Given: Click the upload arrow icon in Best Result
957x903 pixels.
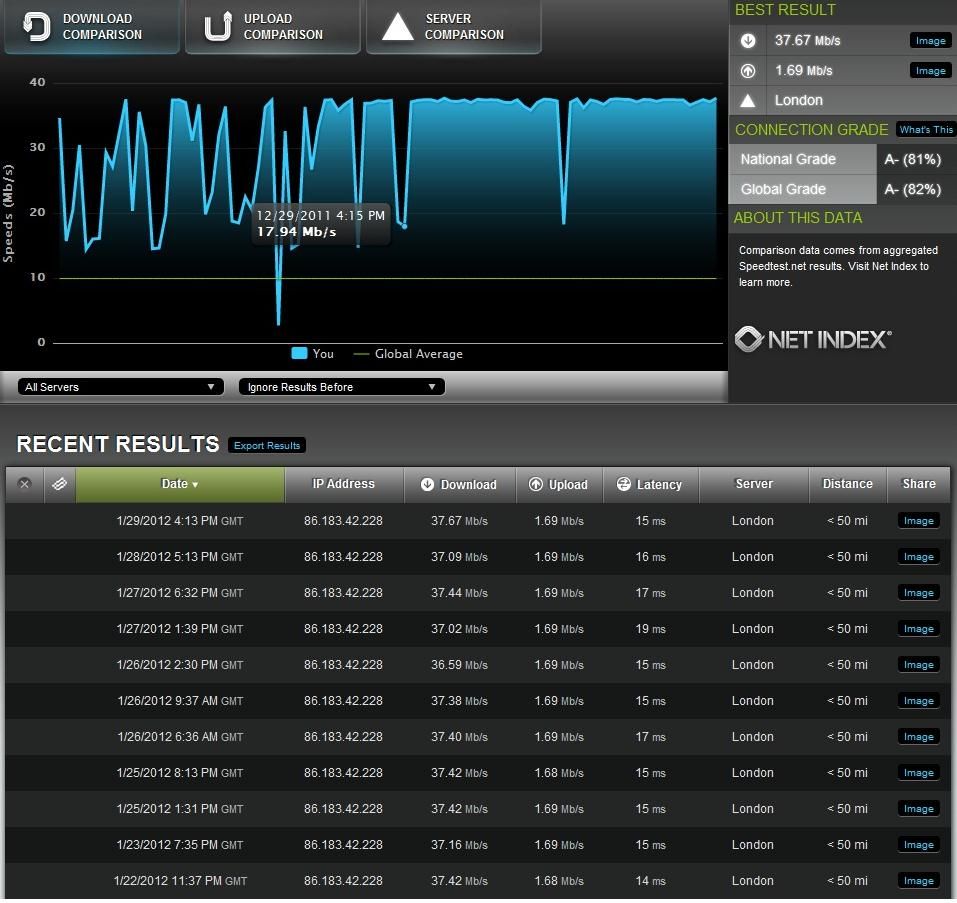Looking at the screenshot, I should pyautogui.click(x=748, y=71).
